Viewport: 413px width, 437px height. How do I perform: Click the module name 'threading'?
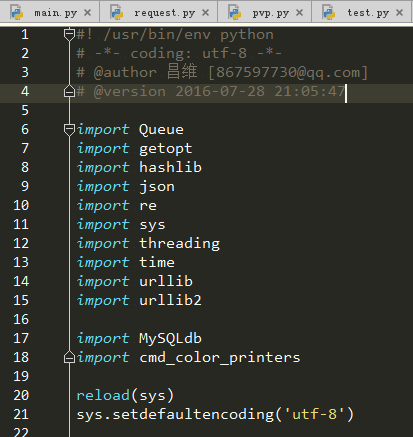pyautogui.click(x=179, y=244)
